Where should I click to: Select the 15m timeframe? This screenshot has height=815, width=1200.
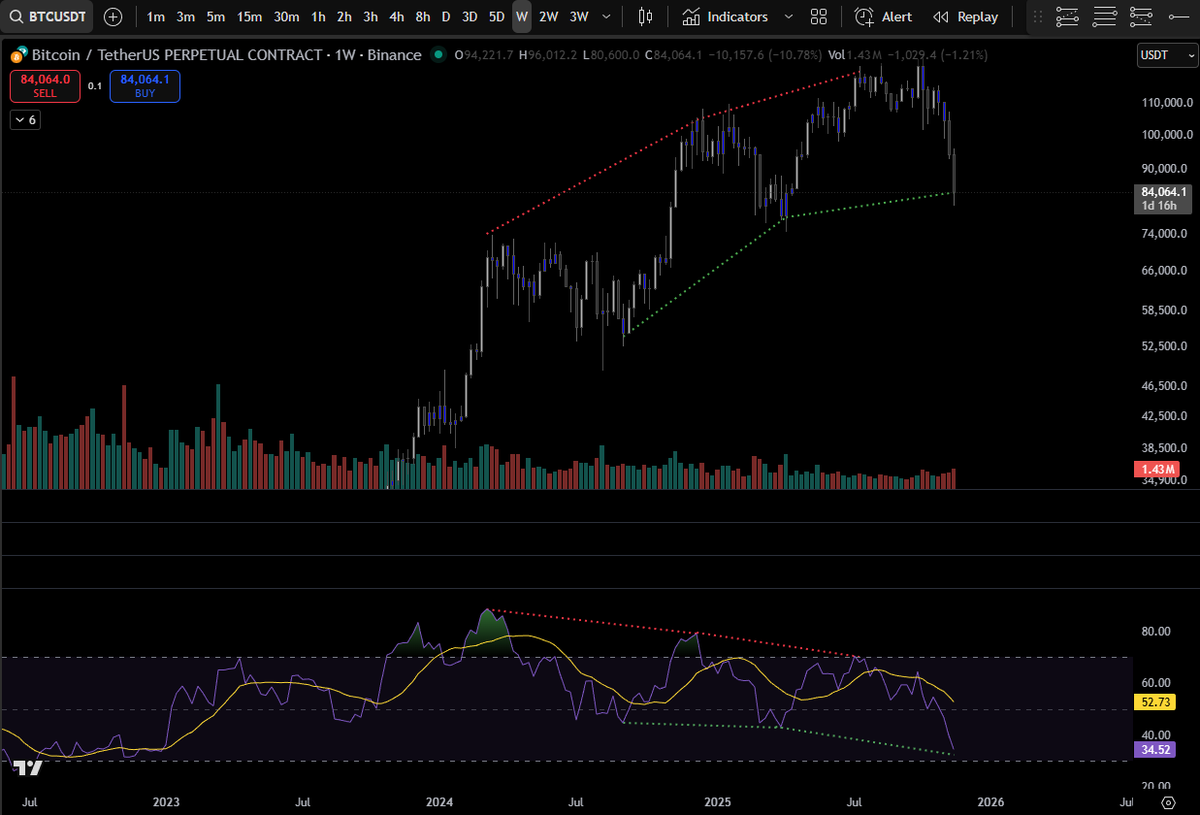click(250, 16)
